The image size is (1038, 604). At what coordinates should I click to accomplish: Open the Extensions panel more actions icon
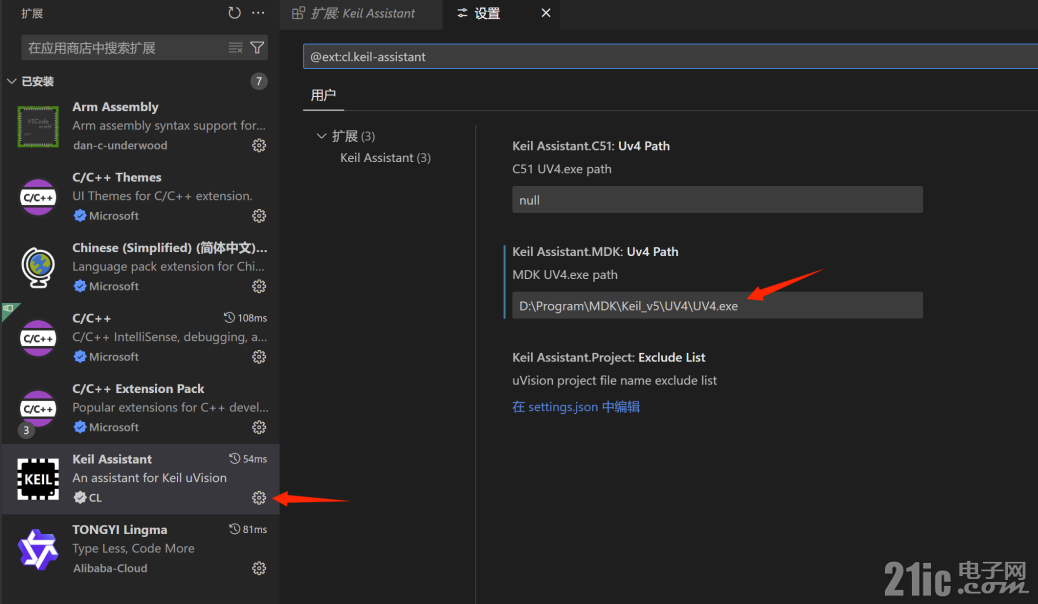pos(258,13)
